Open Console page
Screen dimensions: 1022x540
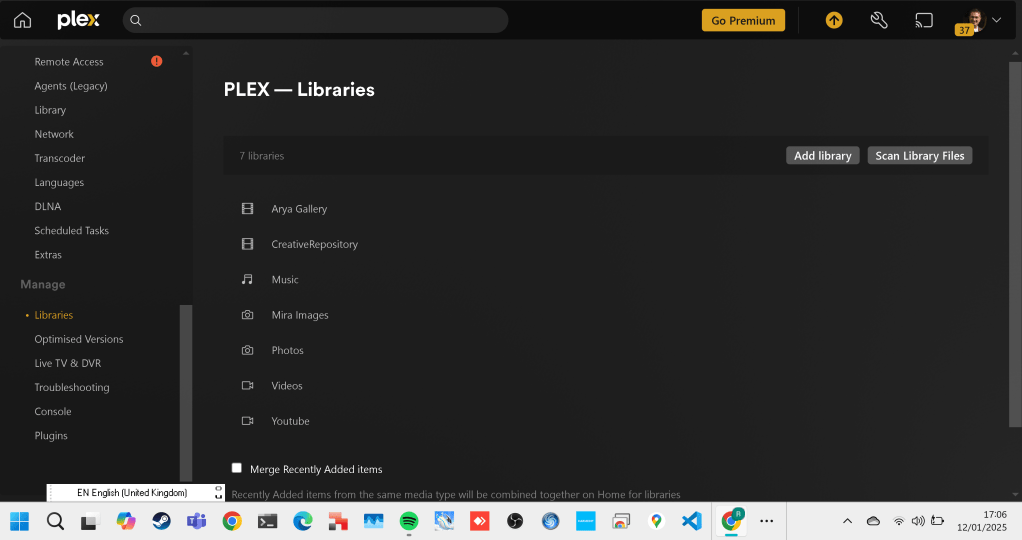tap(53, 412)
